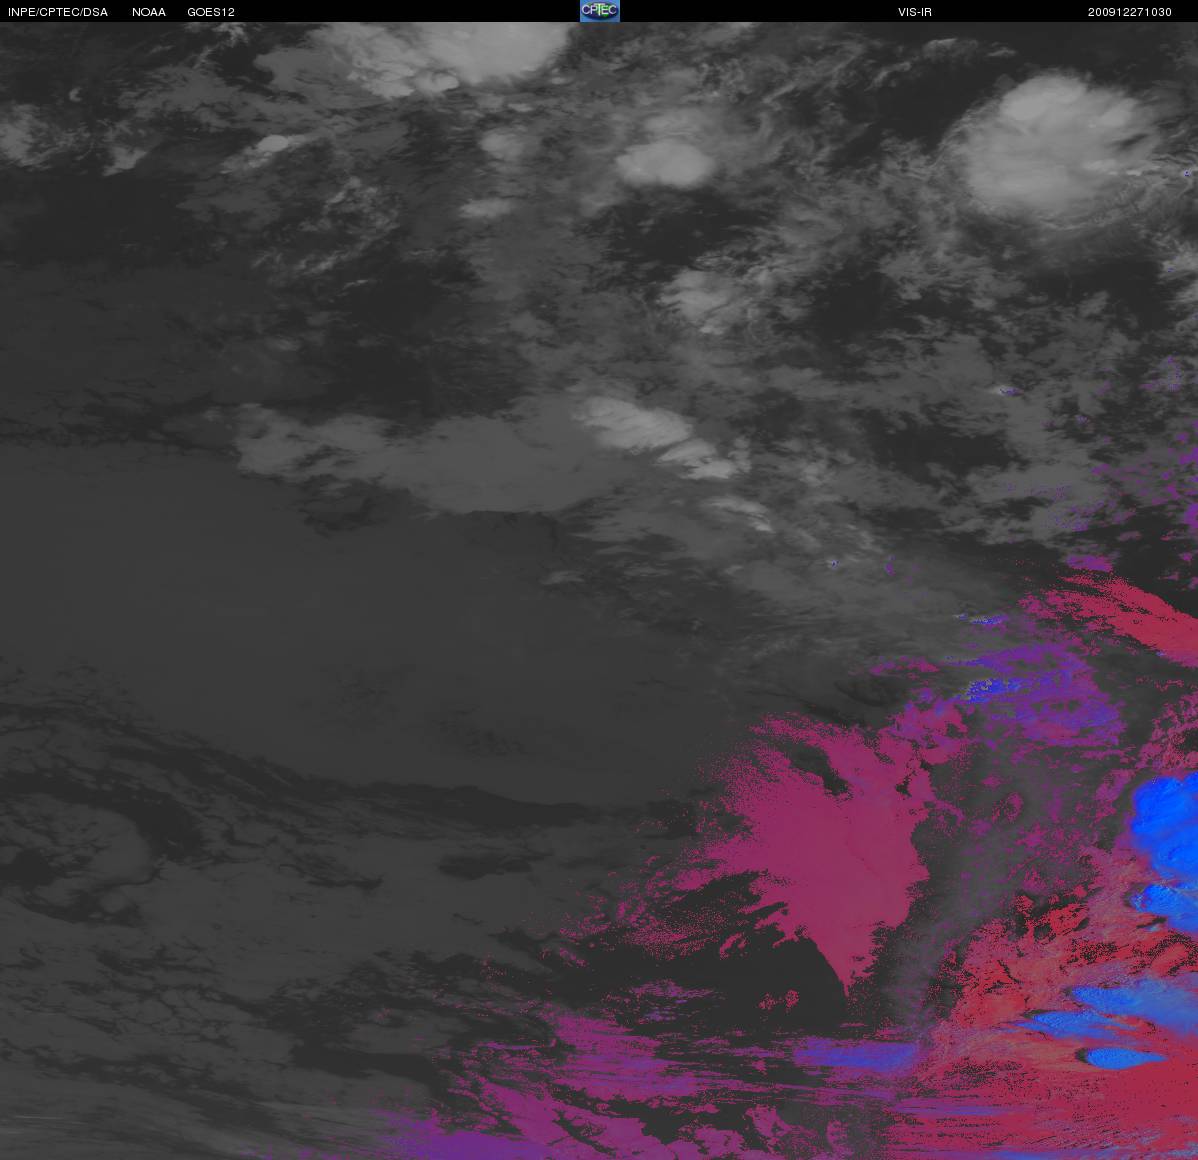Image resolution: width=1198 pixels, height=1160 pixels.
Task: Click the VIS-IR channel label
Action: click(x=915, y=12)
